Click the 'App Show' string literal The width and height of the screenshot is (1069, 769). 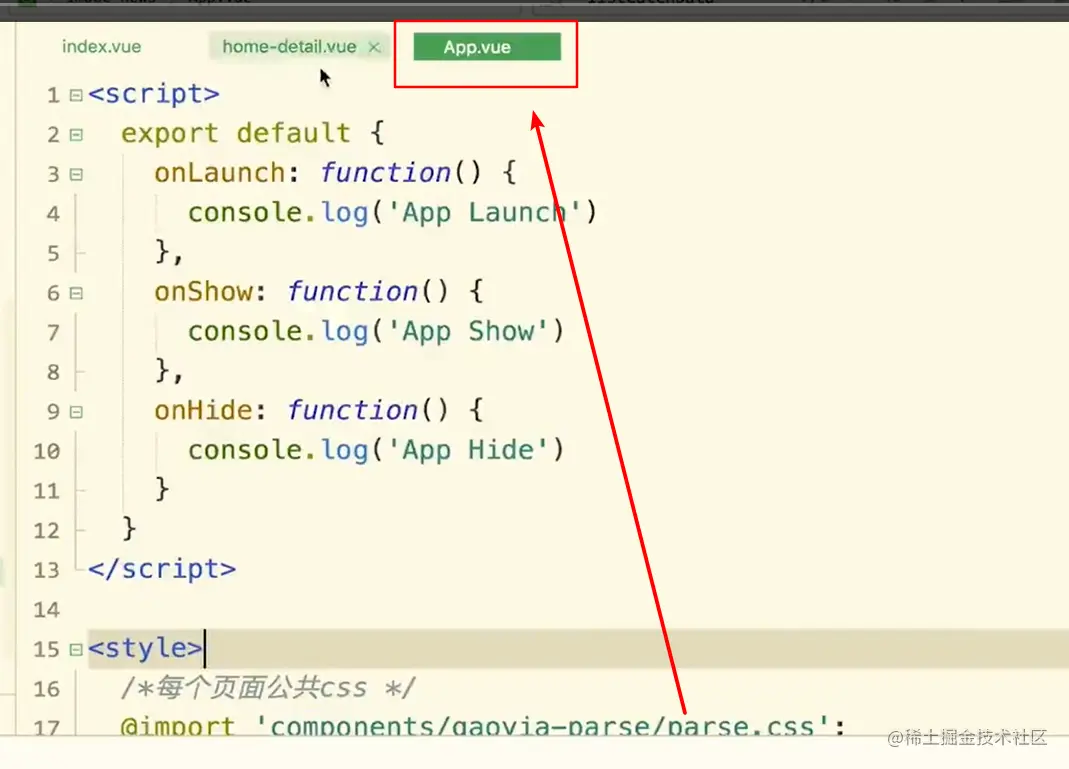468,331
